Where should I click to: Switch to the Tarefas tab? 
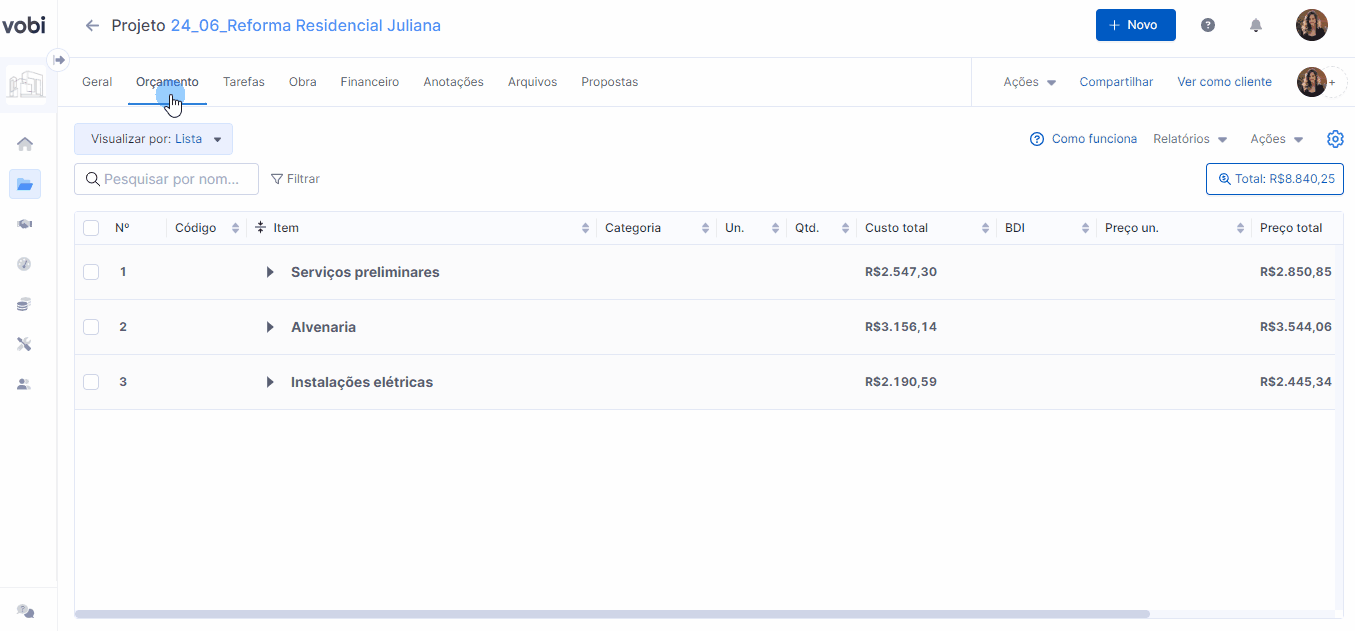(244, 82)
